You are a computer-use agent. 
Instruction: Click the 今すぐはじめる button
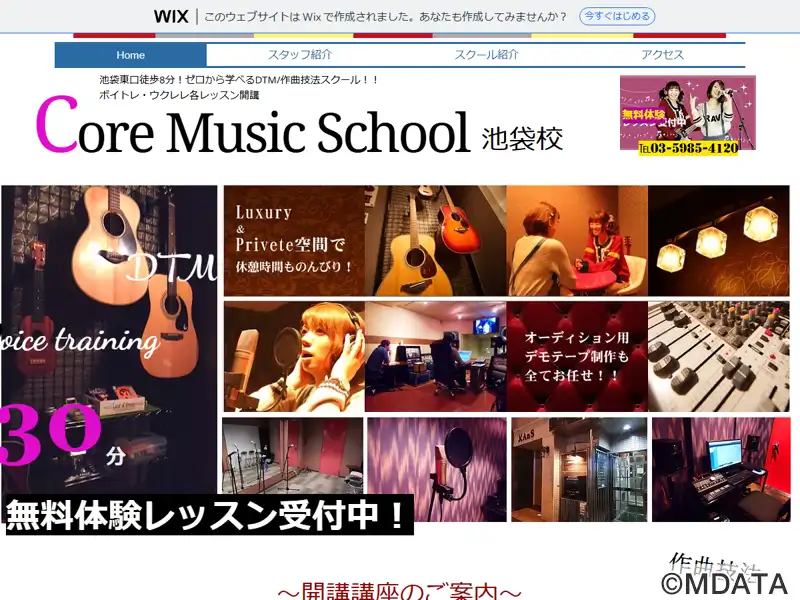tap(617, 16)
